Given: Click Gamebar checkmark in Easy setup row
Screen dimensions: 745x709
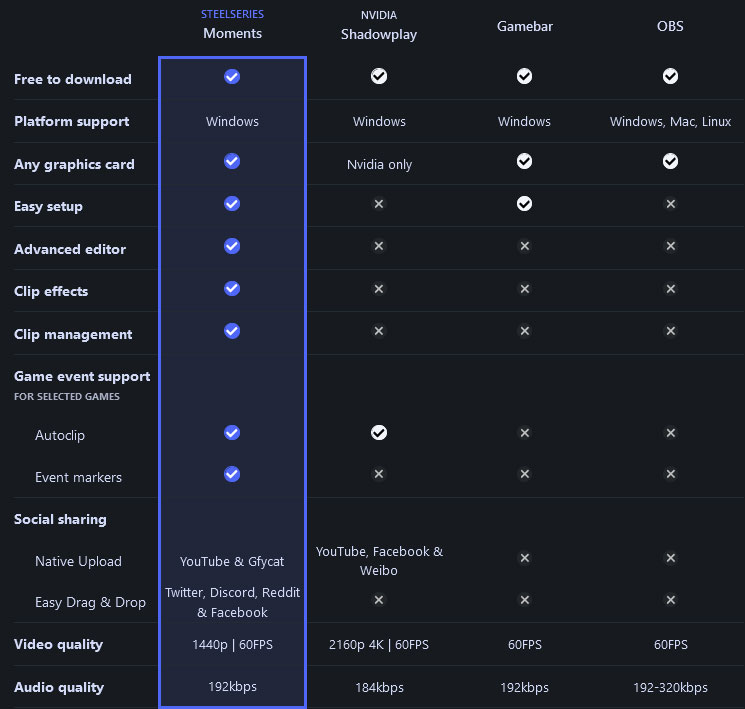Looking at the screenshot, I should pyautogui.click(x=524, y=203).
